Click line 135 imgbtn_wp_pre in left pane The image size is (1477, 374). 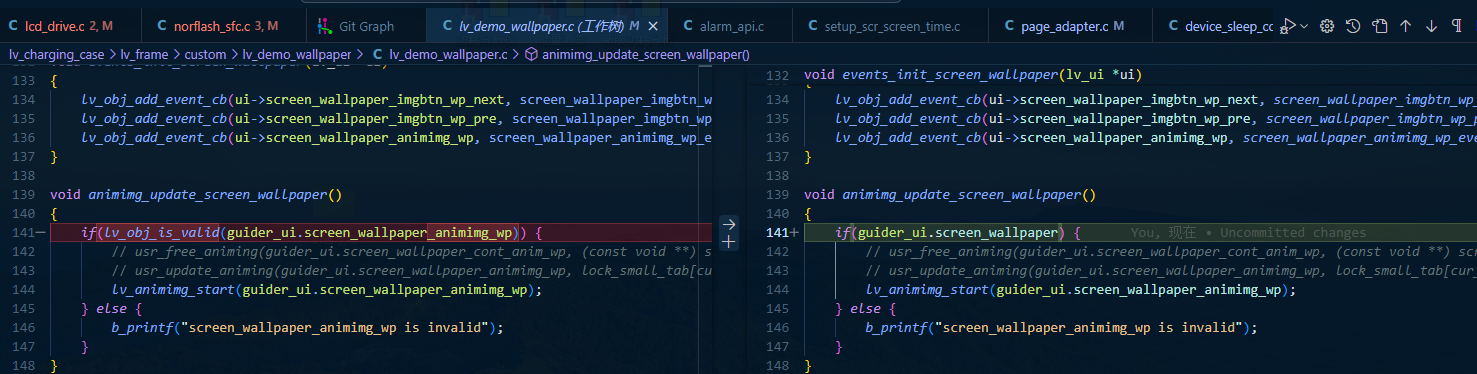[x=396, y=119]
